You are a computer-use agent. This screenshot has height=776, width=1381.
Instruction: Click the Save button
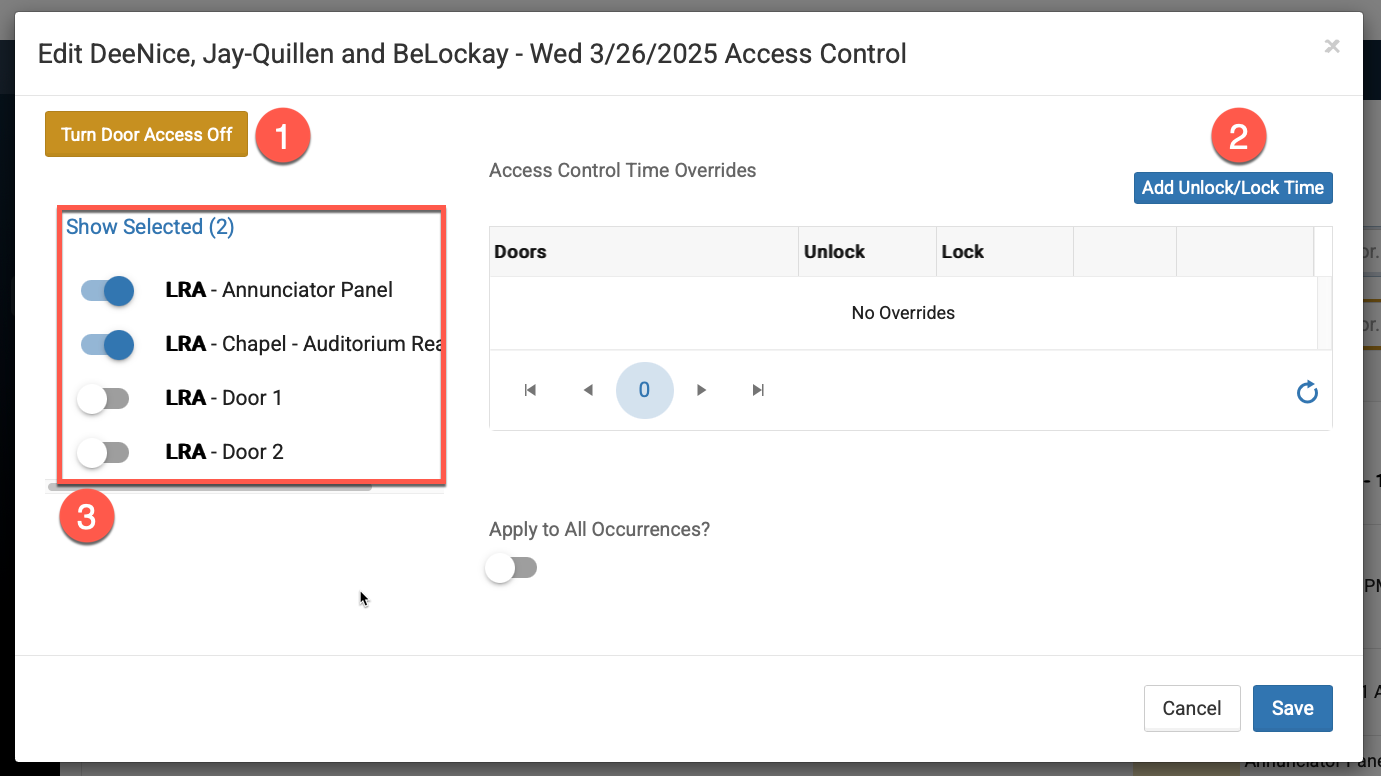click(1292, 708)
